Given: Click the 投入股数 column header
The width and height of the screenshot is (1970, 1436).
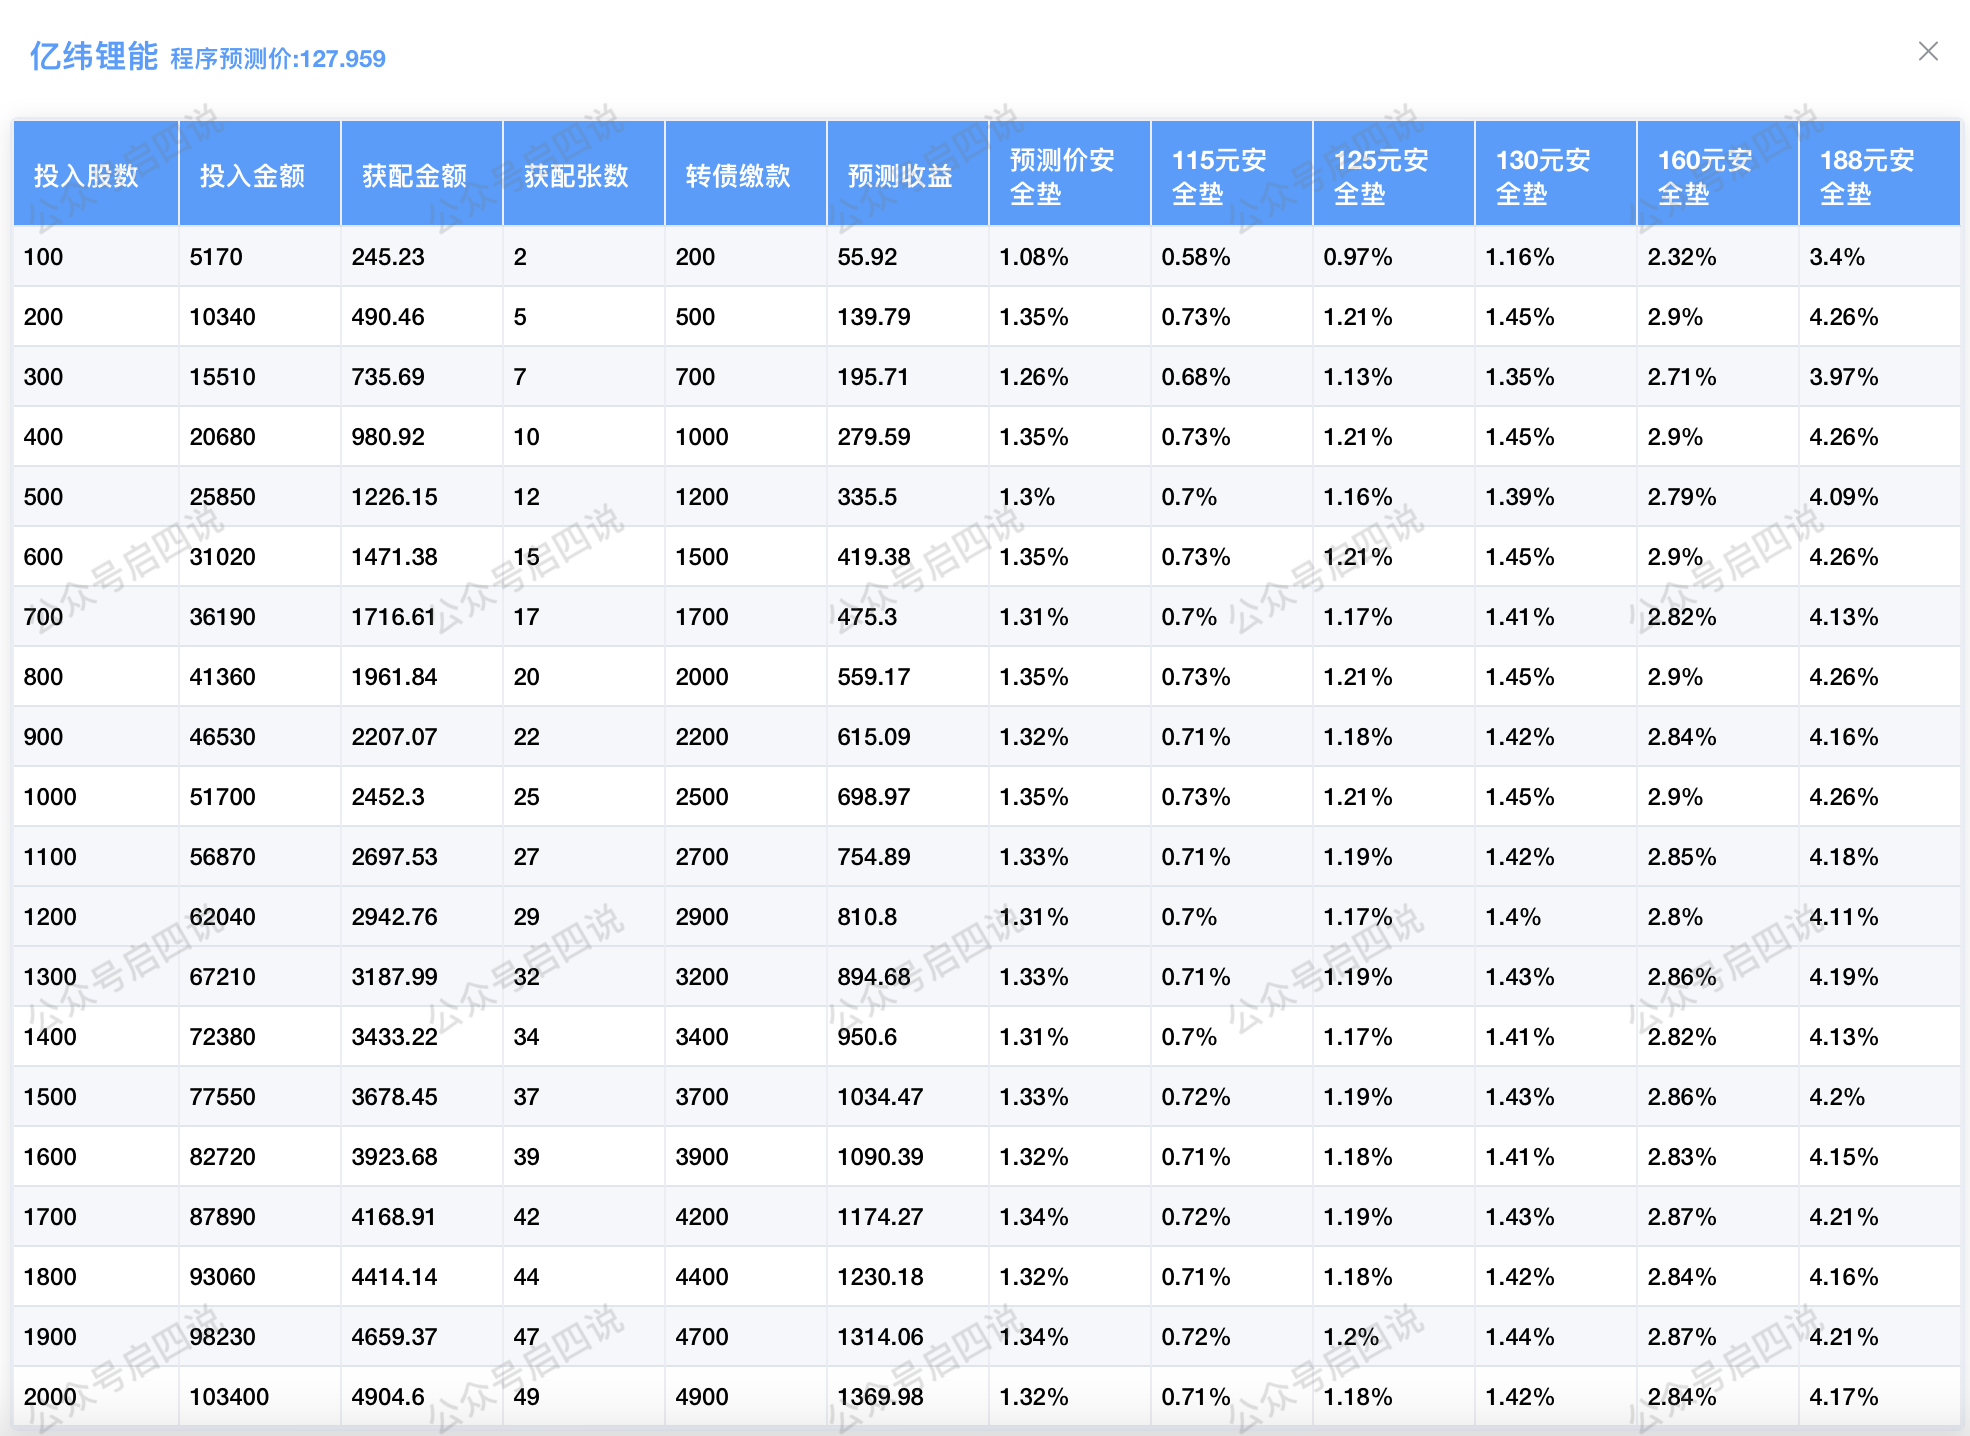Looking at the screenshot, I should (x=86, y=176).
